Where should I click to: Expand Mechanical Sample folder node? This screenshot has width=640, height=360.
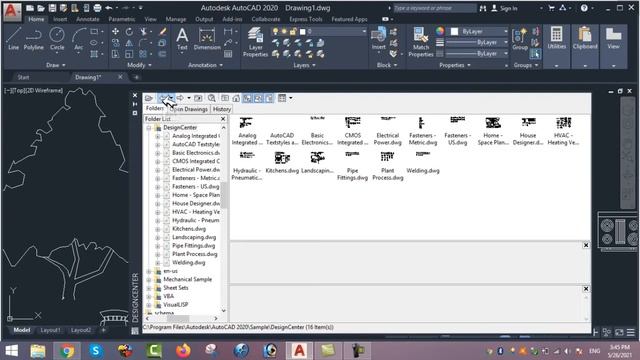coord(149,280)
